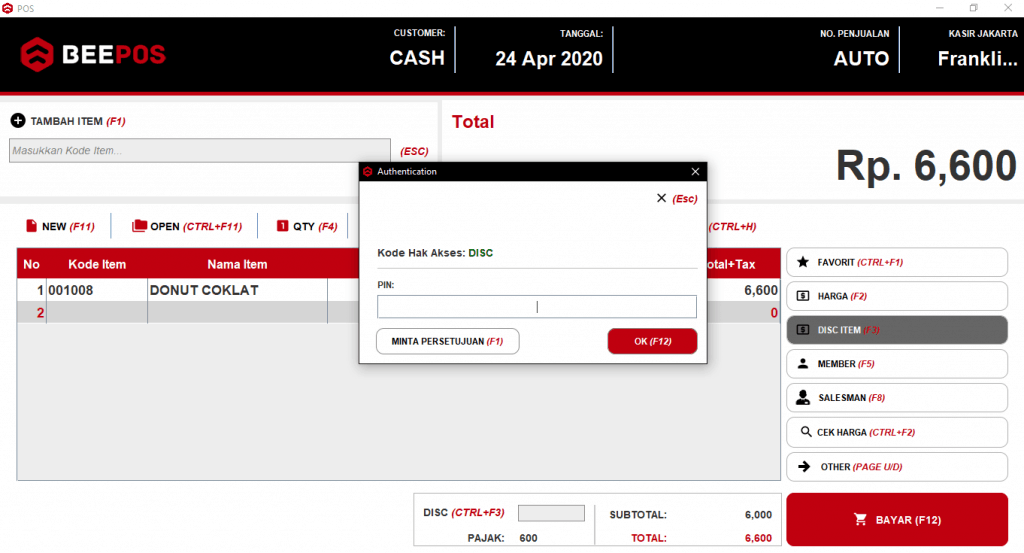Click the Harga price tag icon

(803, 296)
